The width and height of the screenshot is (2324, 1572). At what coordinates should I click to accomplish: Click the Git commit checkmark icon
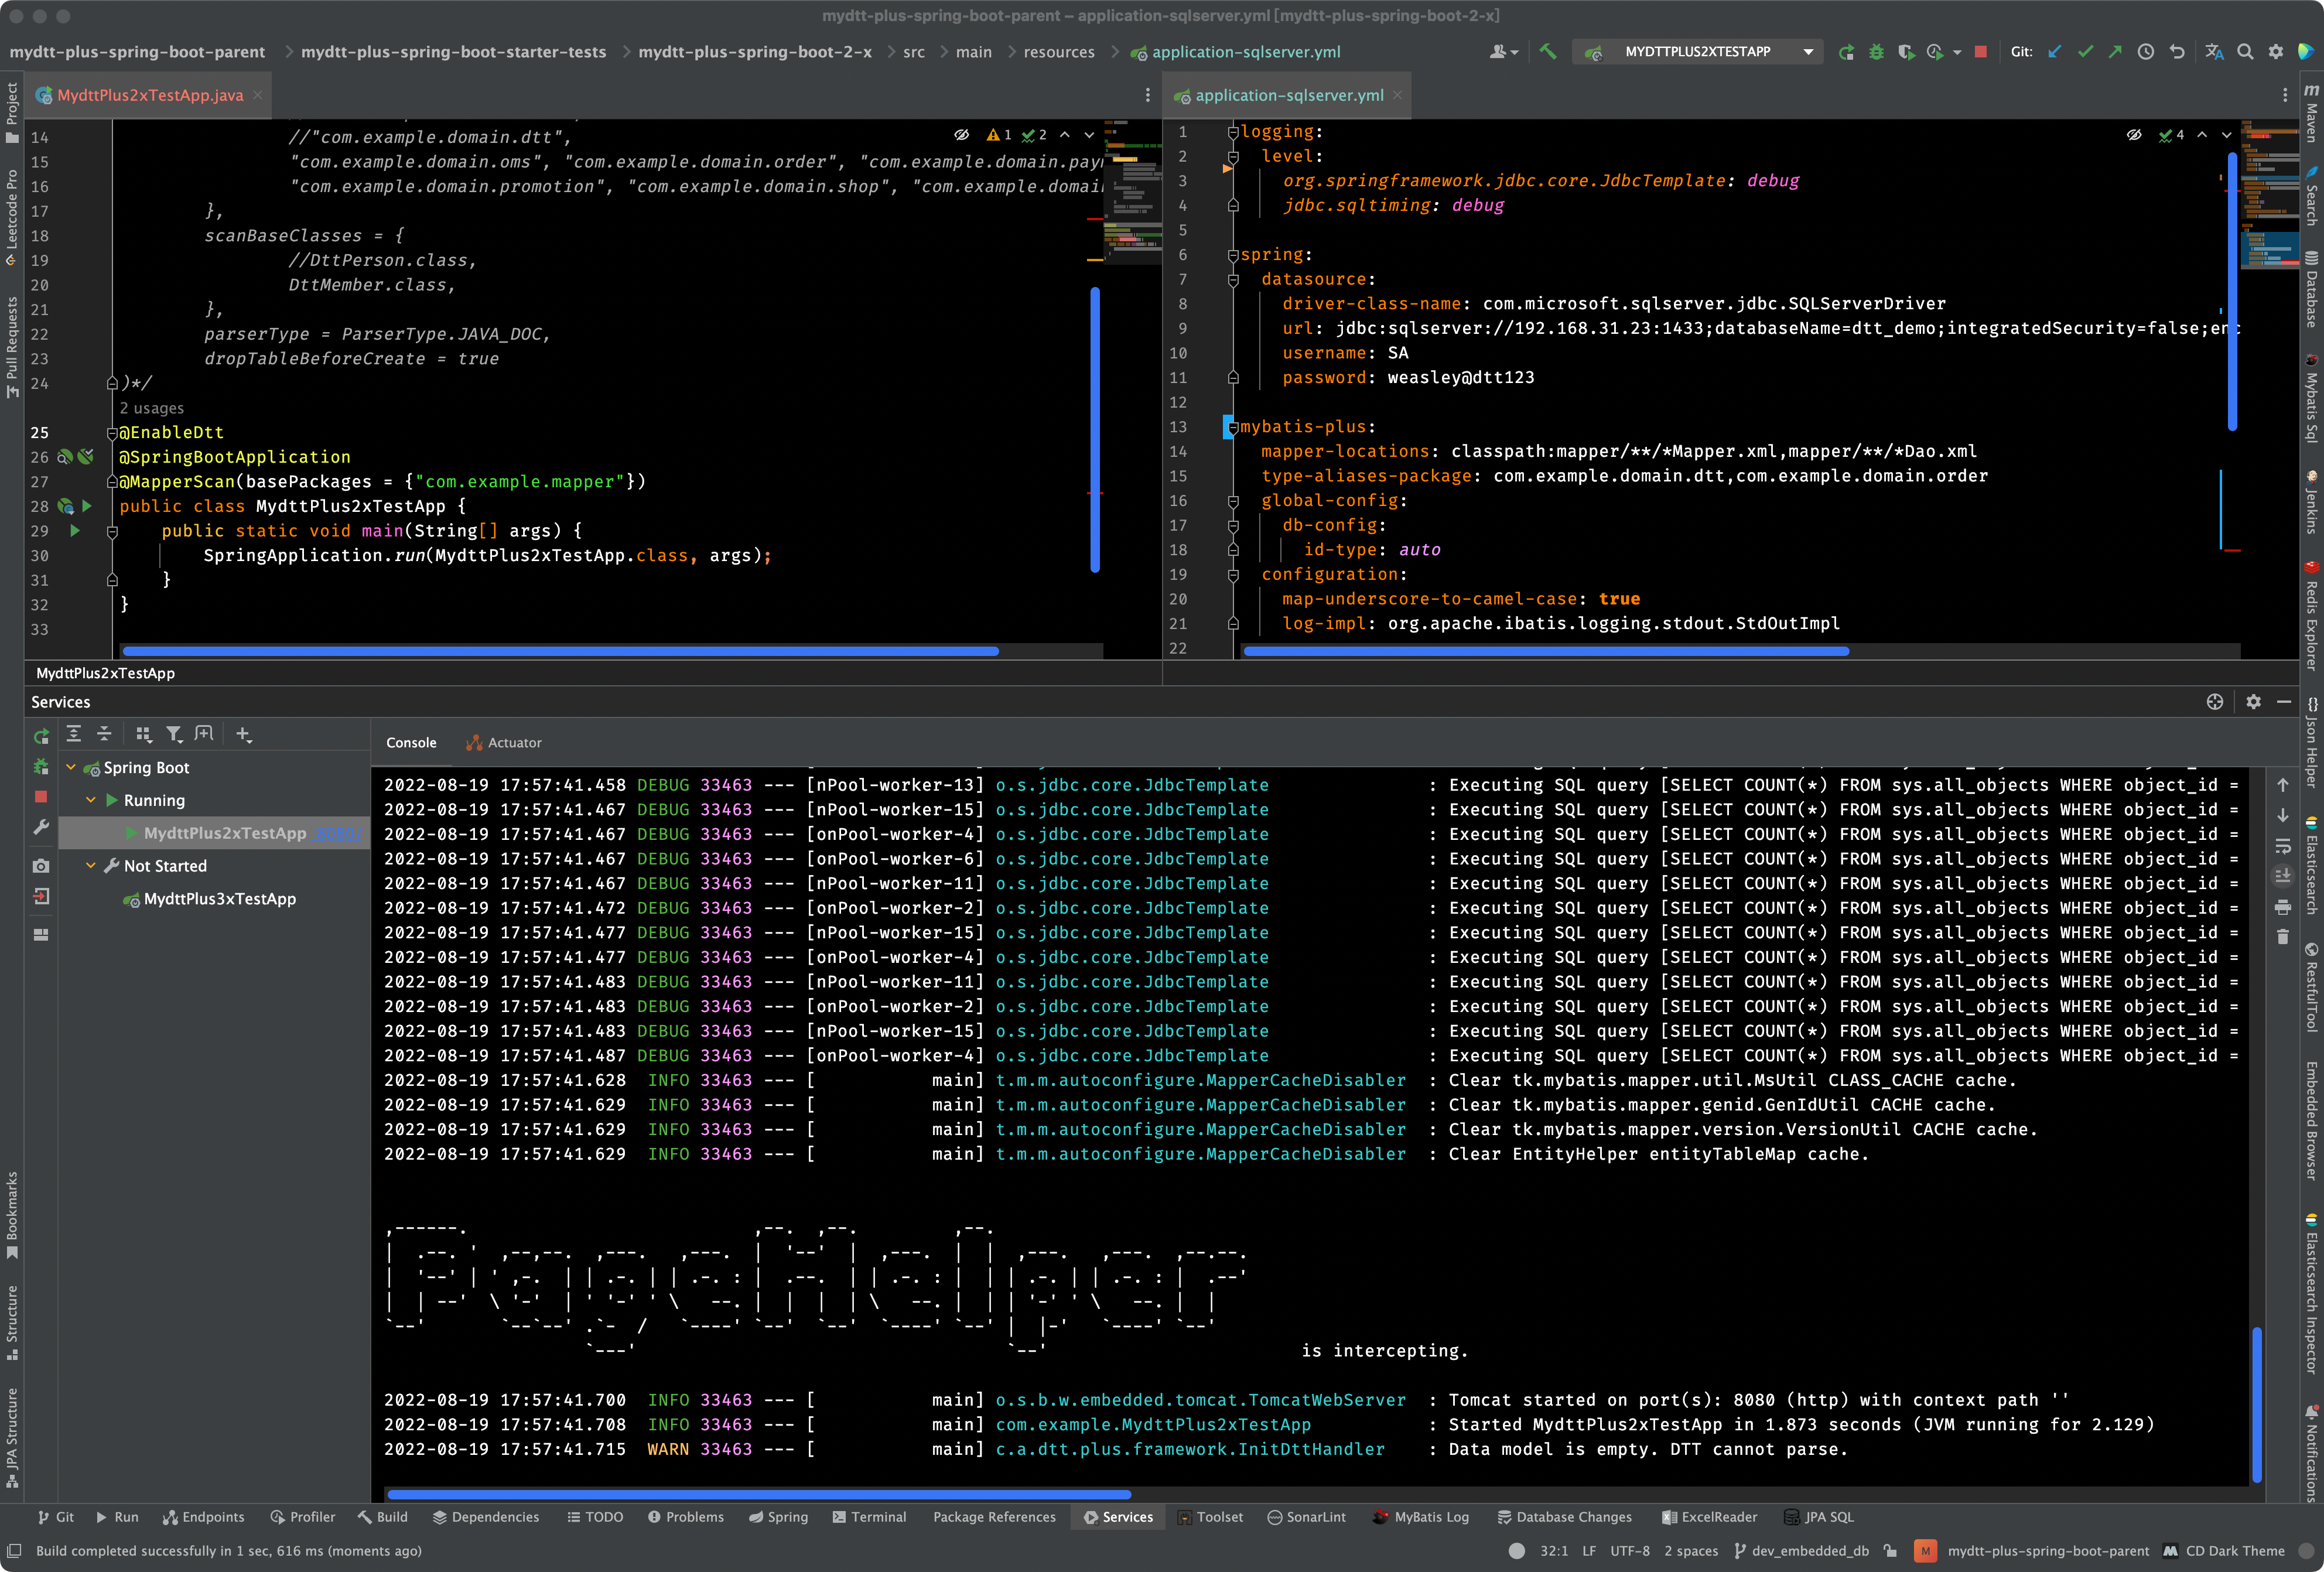point(2085,51)
